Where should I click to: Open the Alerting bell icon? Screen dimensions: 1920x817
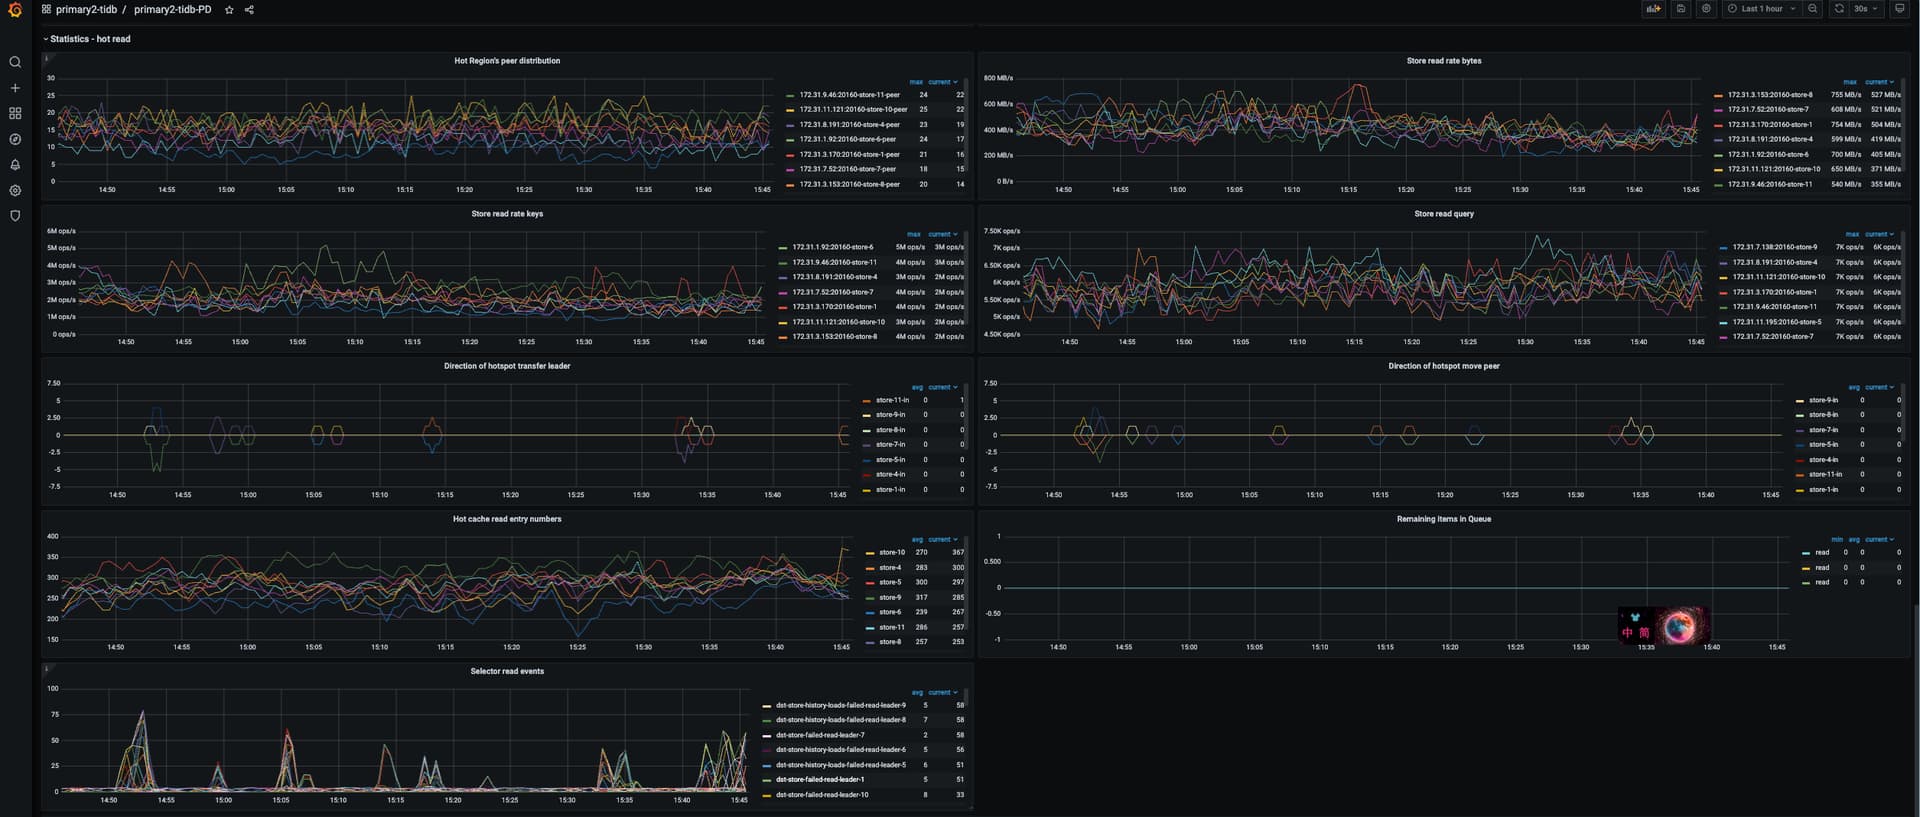15,165
